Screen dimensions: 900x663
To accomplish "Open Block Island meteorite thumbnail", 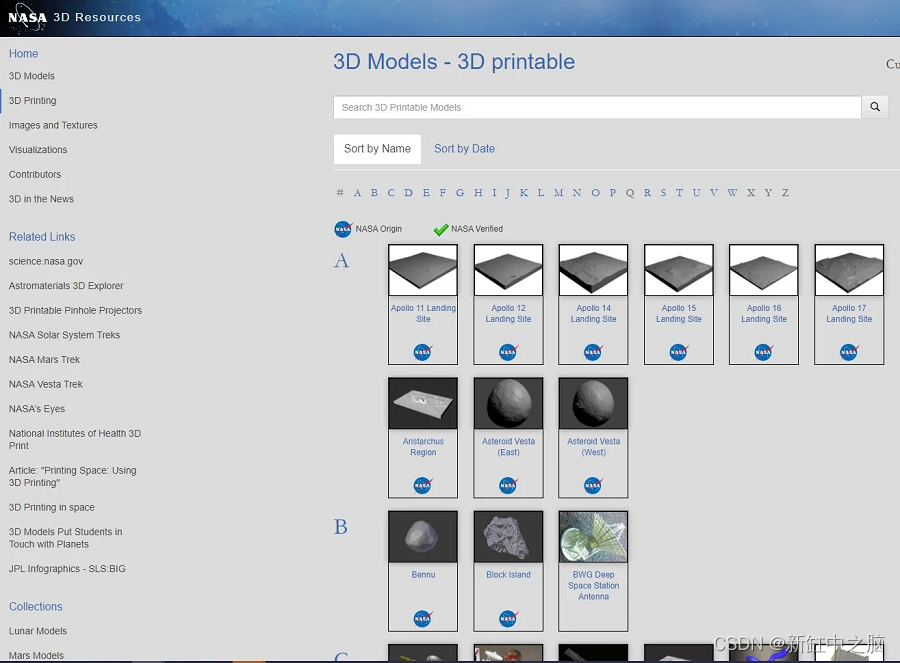I will [508, 537].
